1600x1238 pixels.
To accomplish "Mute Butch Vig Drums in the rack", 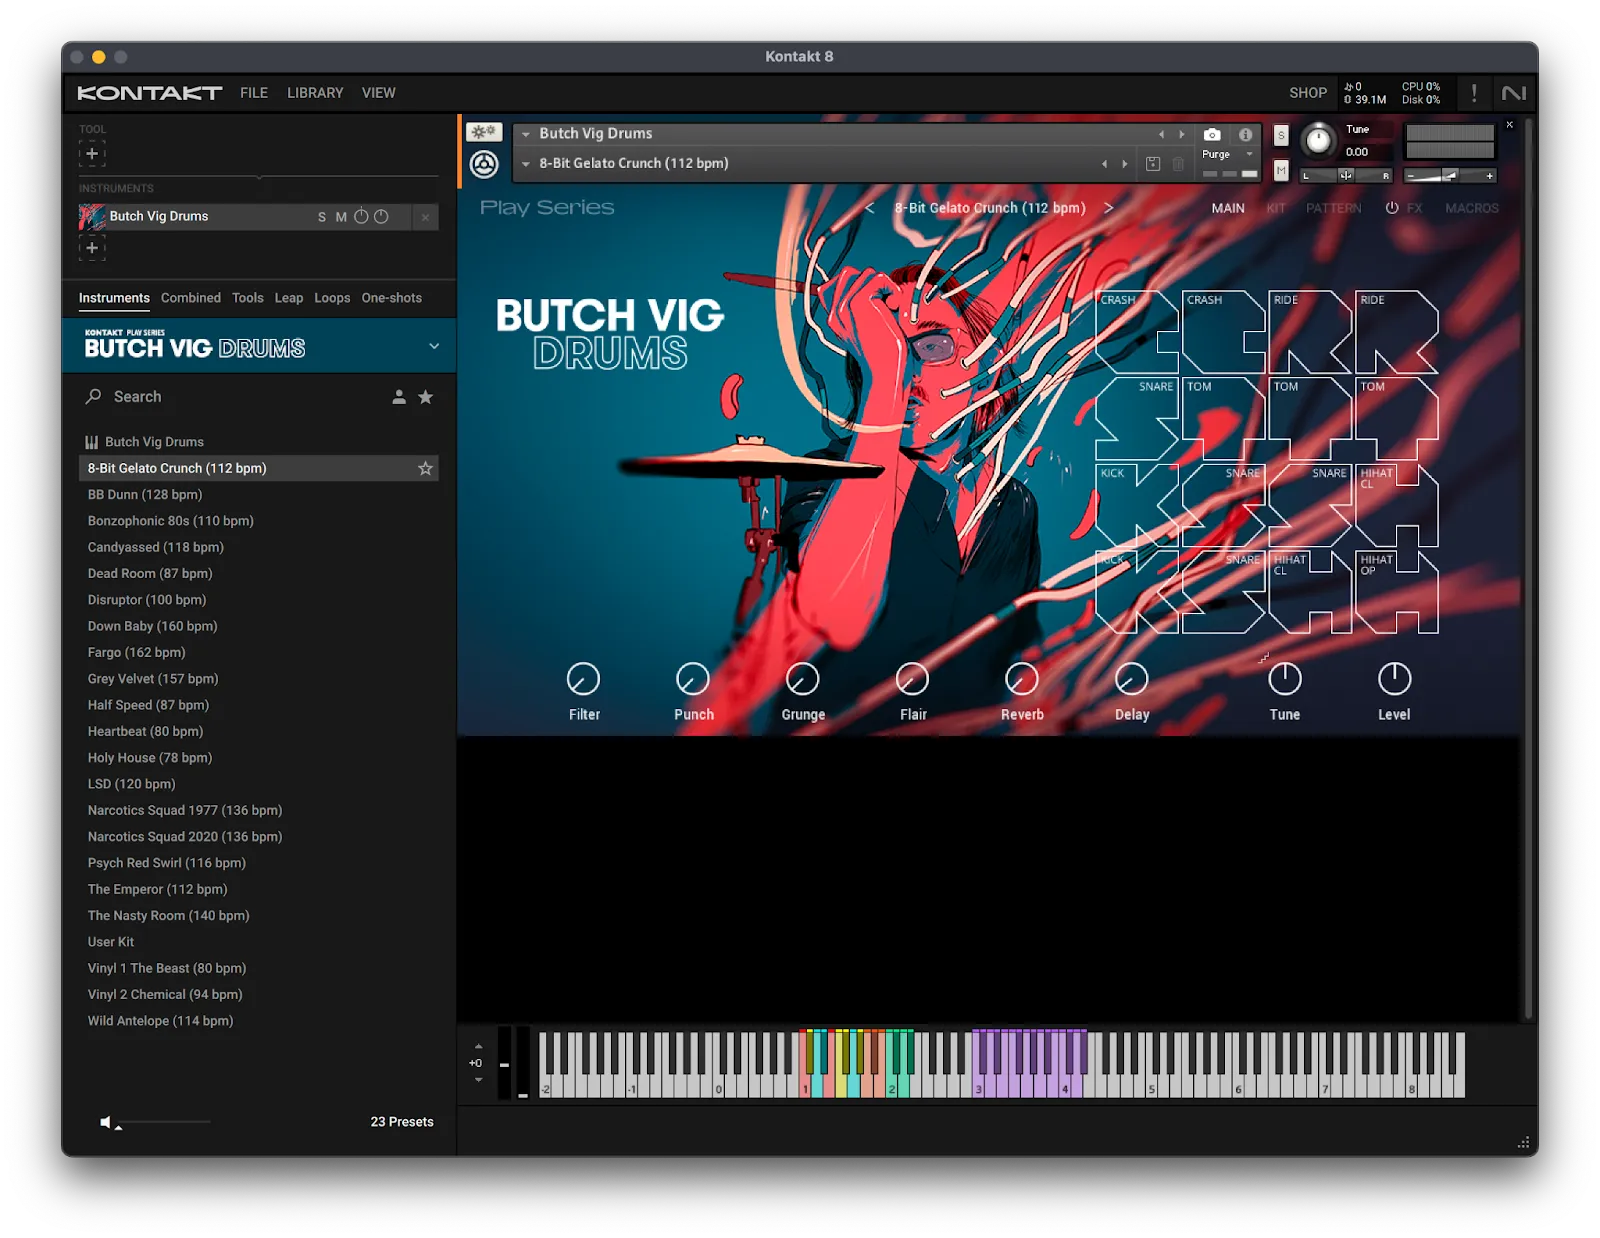I will click(x=341, y=217).
